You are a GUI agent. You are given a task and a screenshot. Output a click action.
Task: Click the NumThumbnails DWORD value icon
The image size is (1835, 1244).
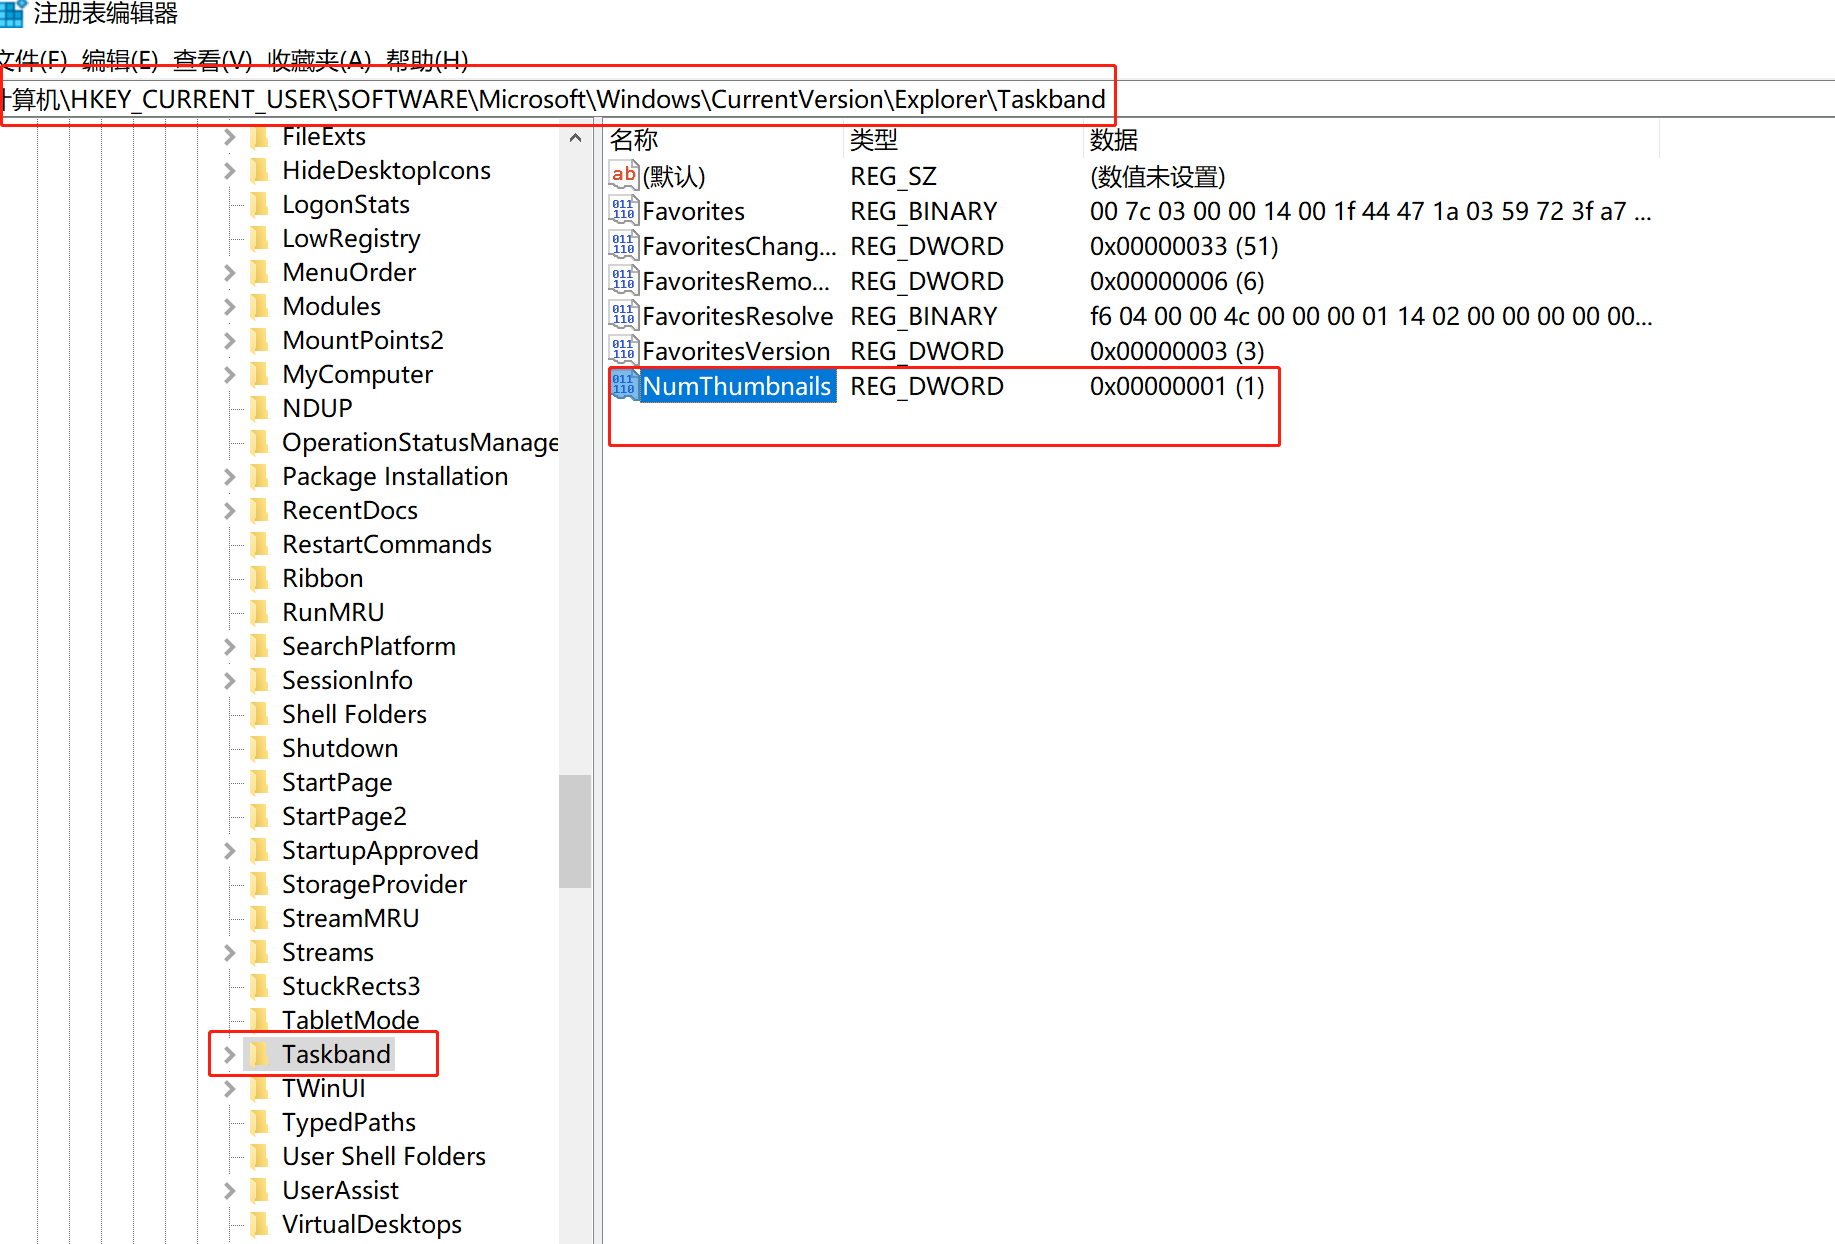623,385
